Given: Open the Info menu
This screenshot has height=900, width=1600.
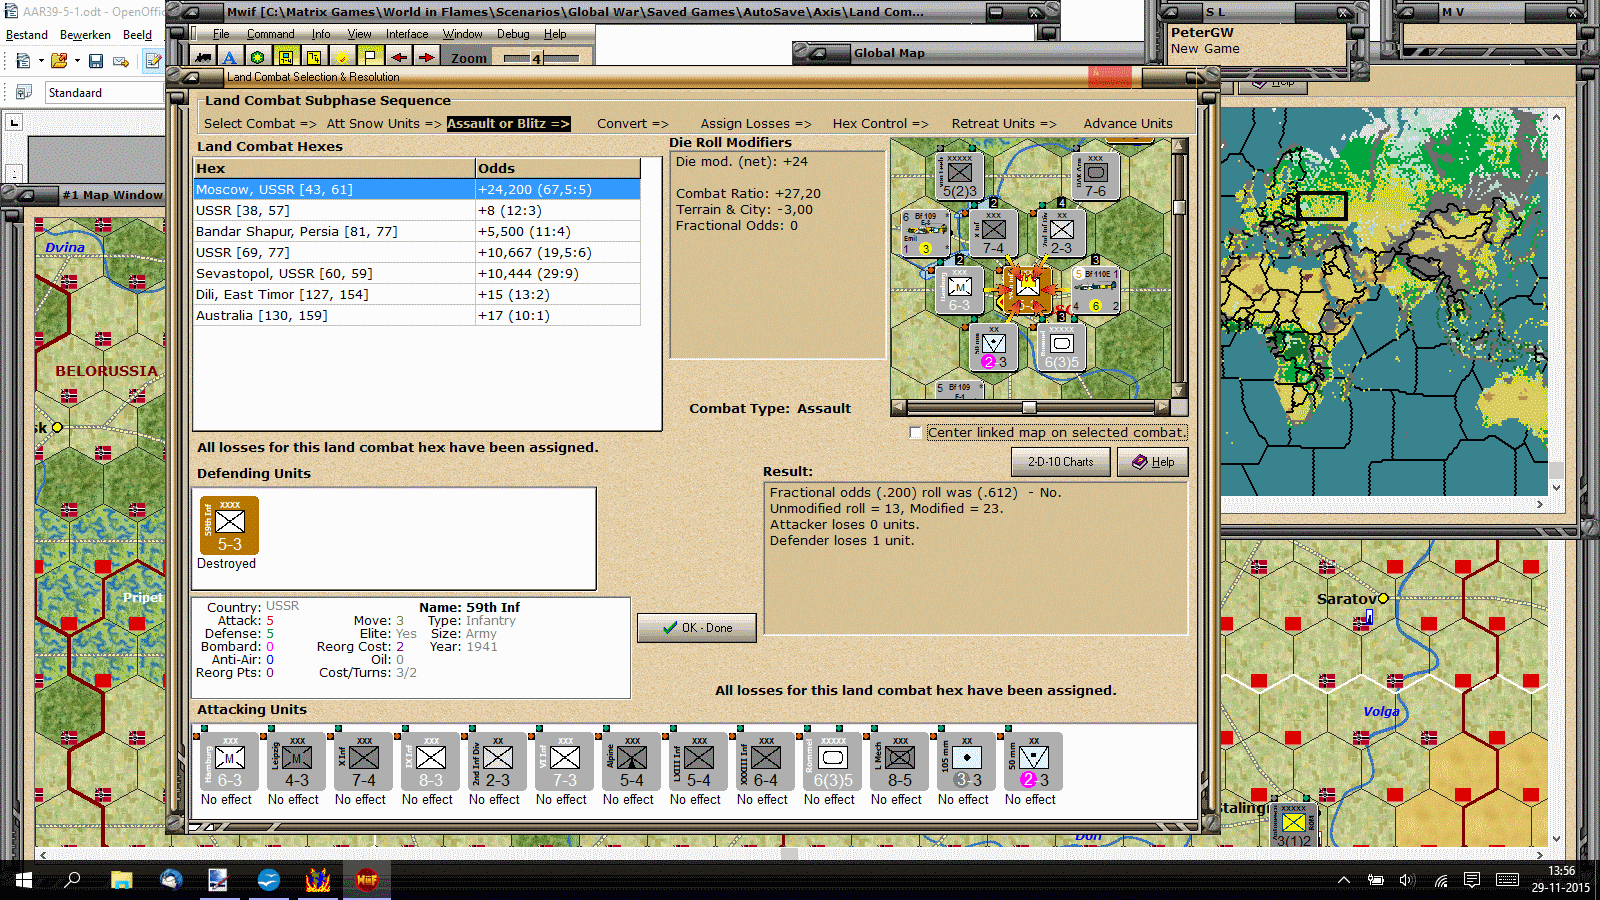Looking at the screenshot, I should (x=320, y=34).
